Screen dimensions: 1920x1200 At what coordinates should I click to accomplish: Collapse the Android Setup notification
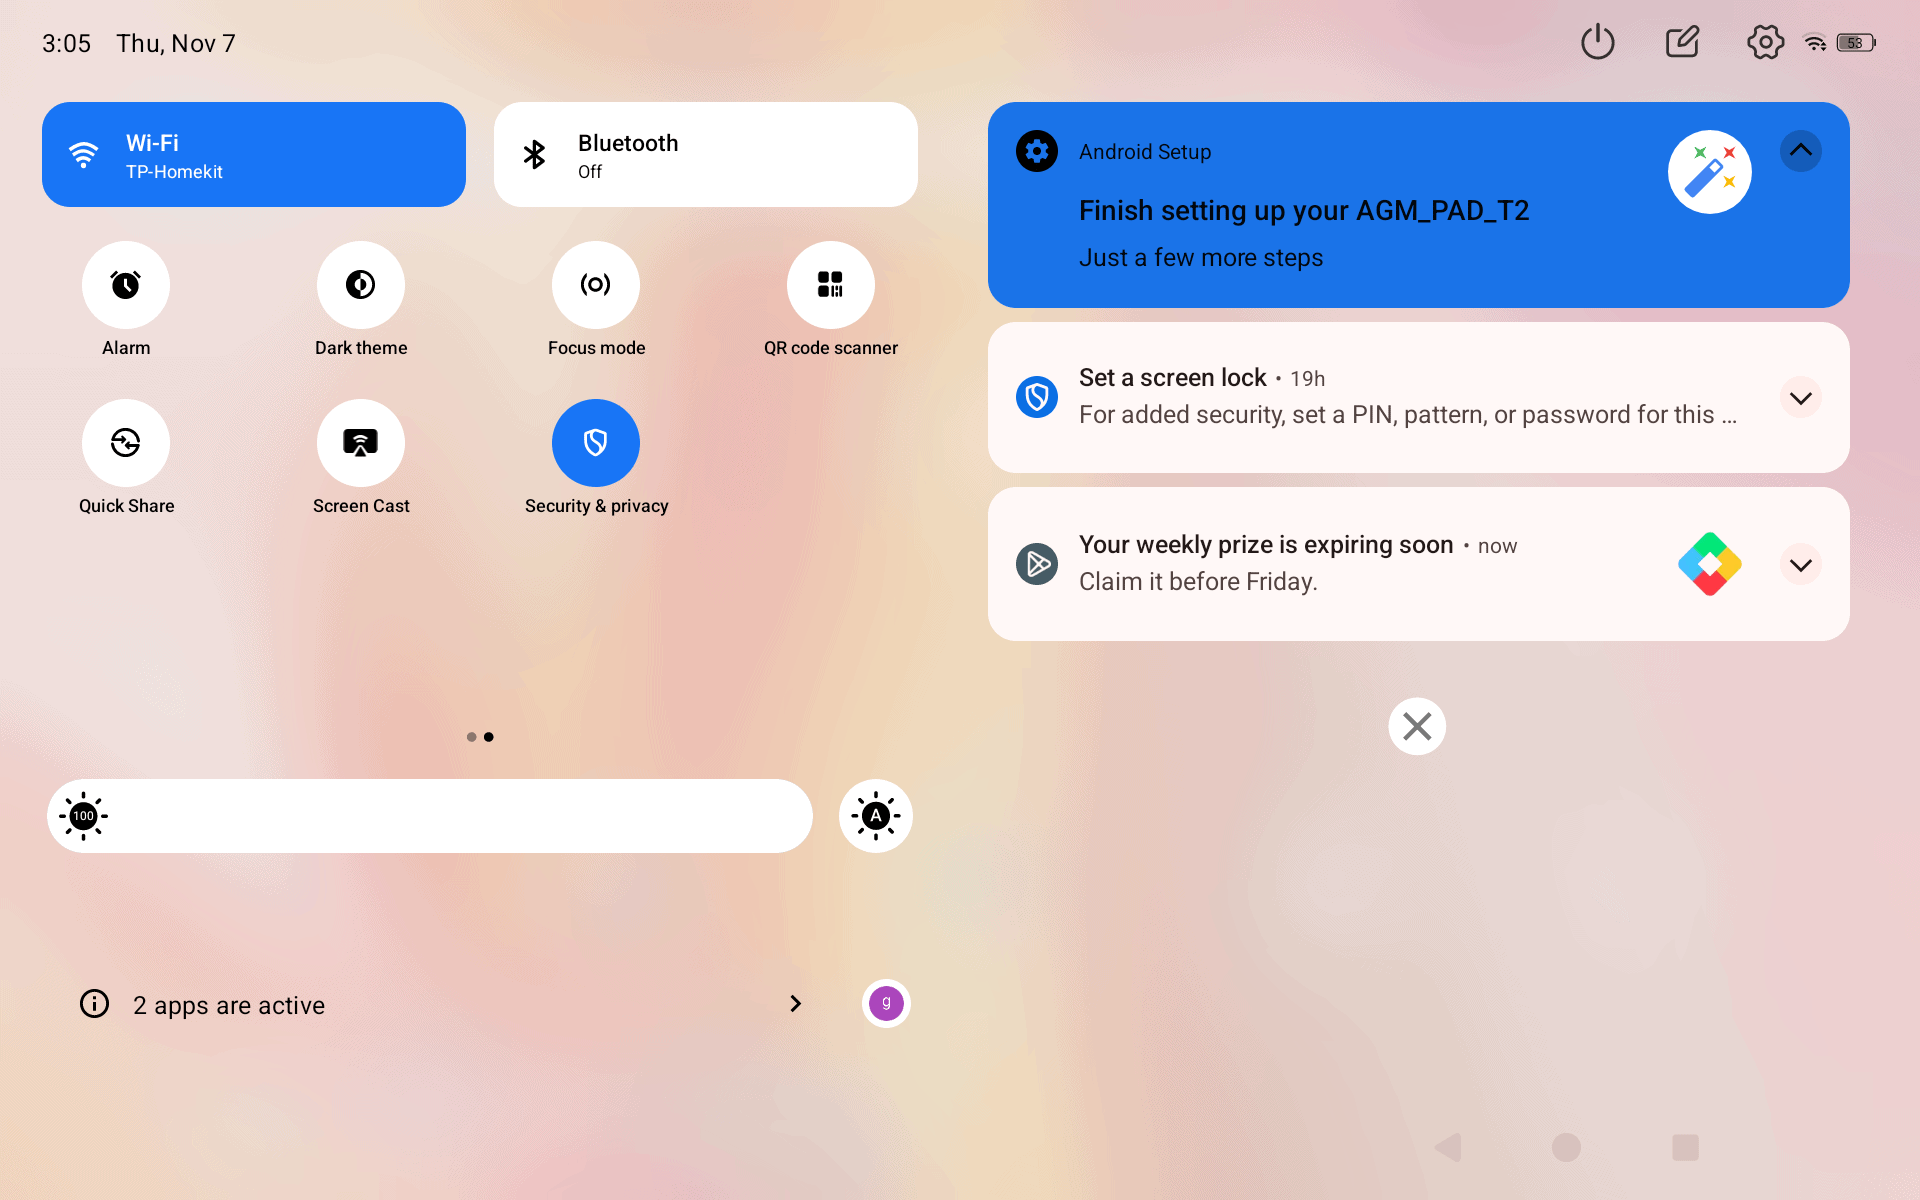point(1801,151)
